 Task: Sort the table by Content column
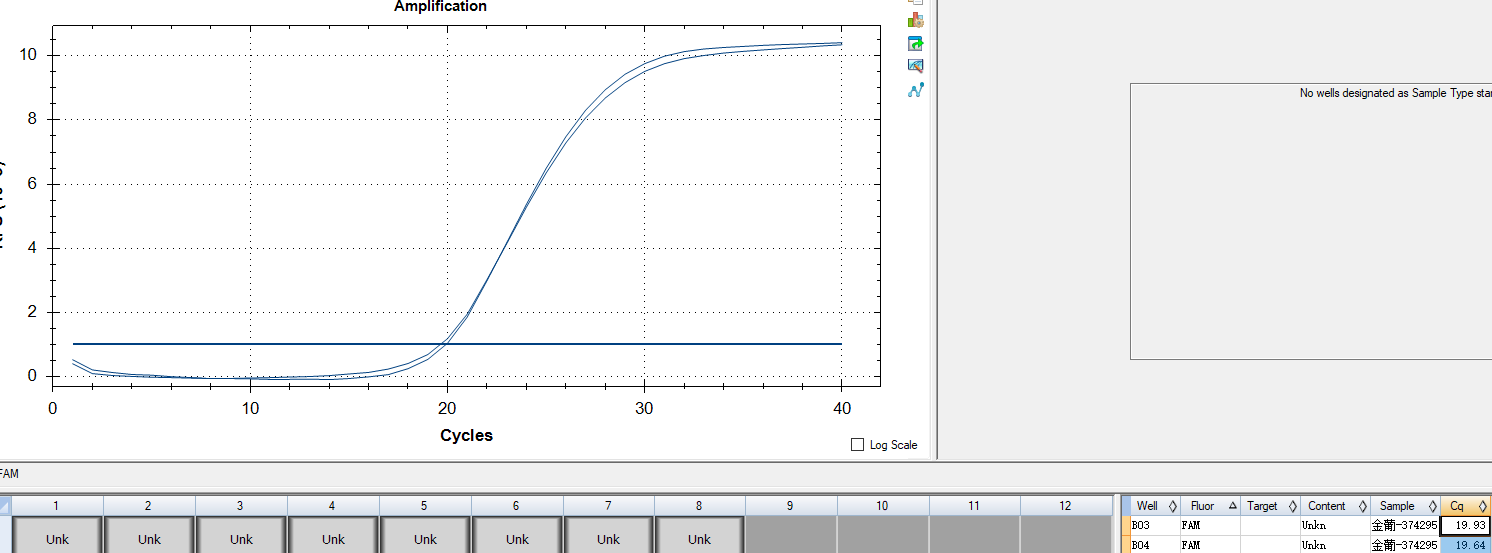1334,506
